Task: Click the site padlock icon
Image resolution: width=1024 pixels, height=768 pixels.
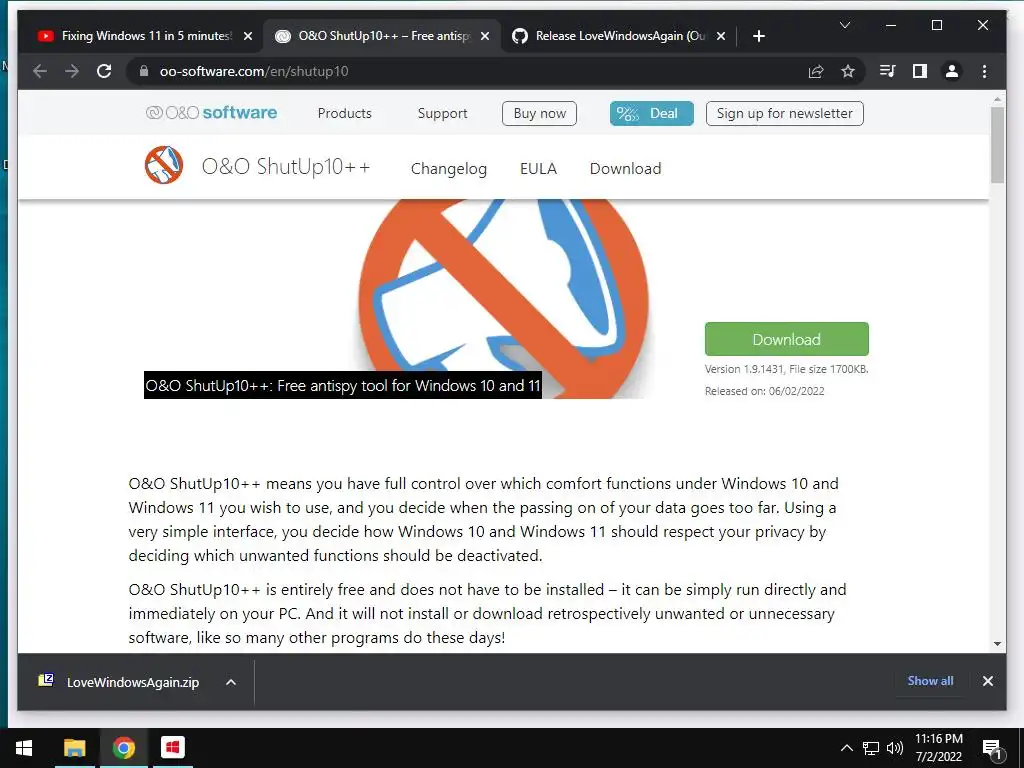Action: tap(144, 71)
